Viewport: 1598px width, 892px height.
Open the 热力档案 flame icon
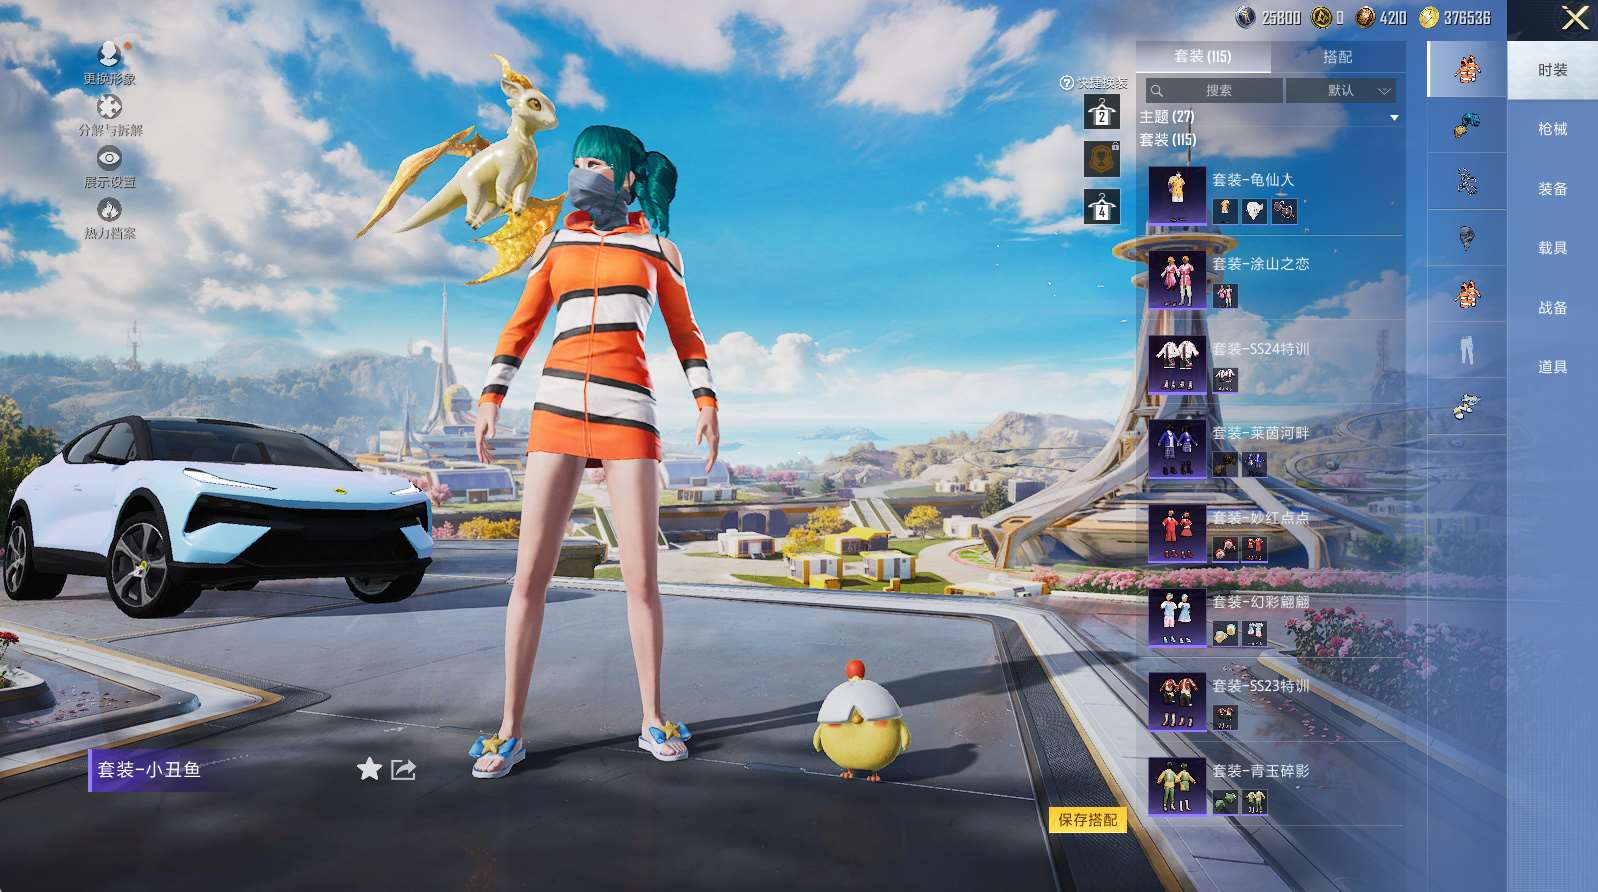click(109, 210)
